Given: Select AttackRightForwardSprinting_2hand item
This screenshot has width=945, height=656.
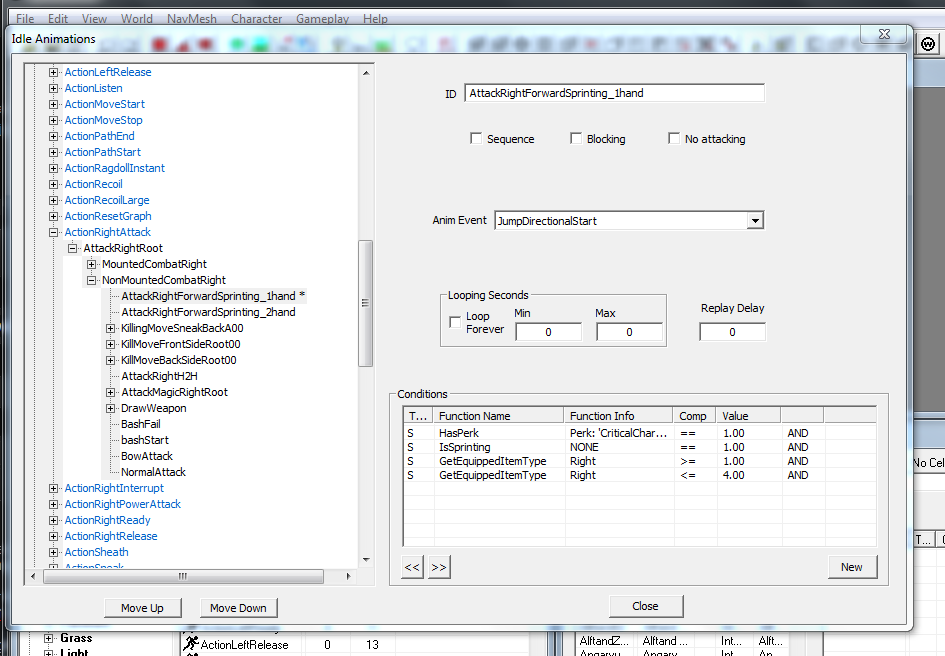Looking at the screenshot, I should tap(209, 312).
